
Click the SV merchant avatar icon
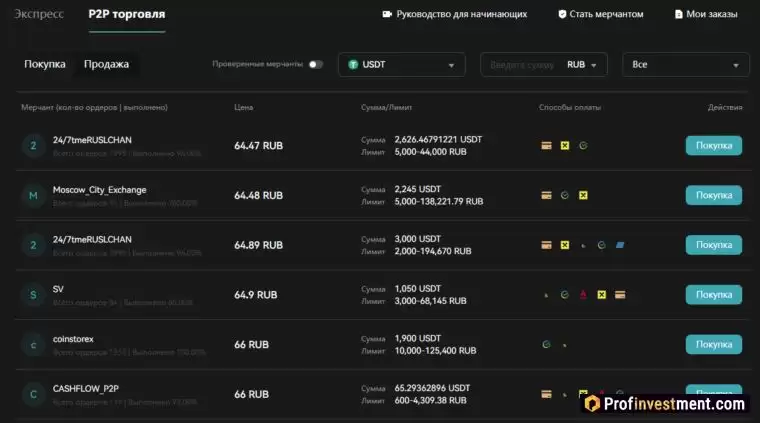click(33, 295)
